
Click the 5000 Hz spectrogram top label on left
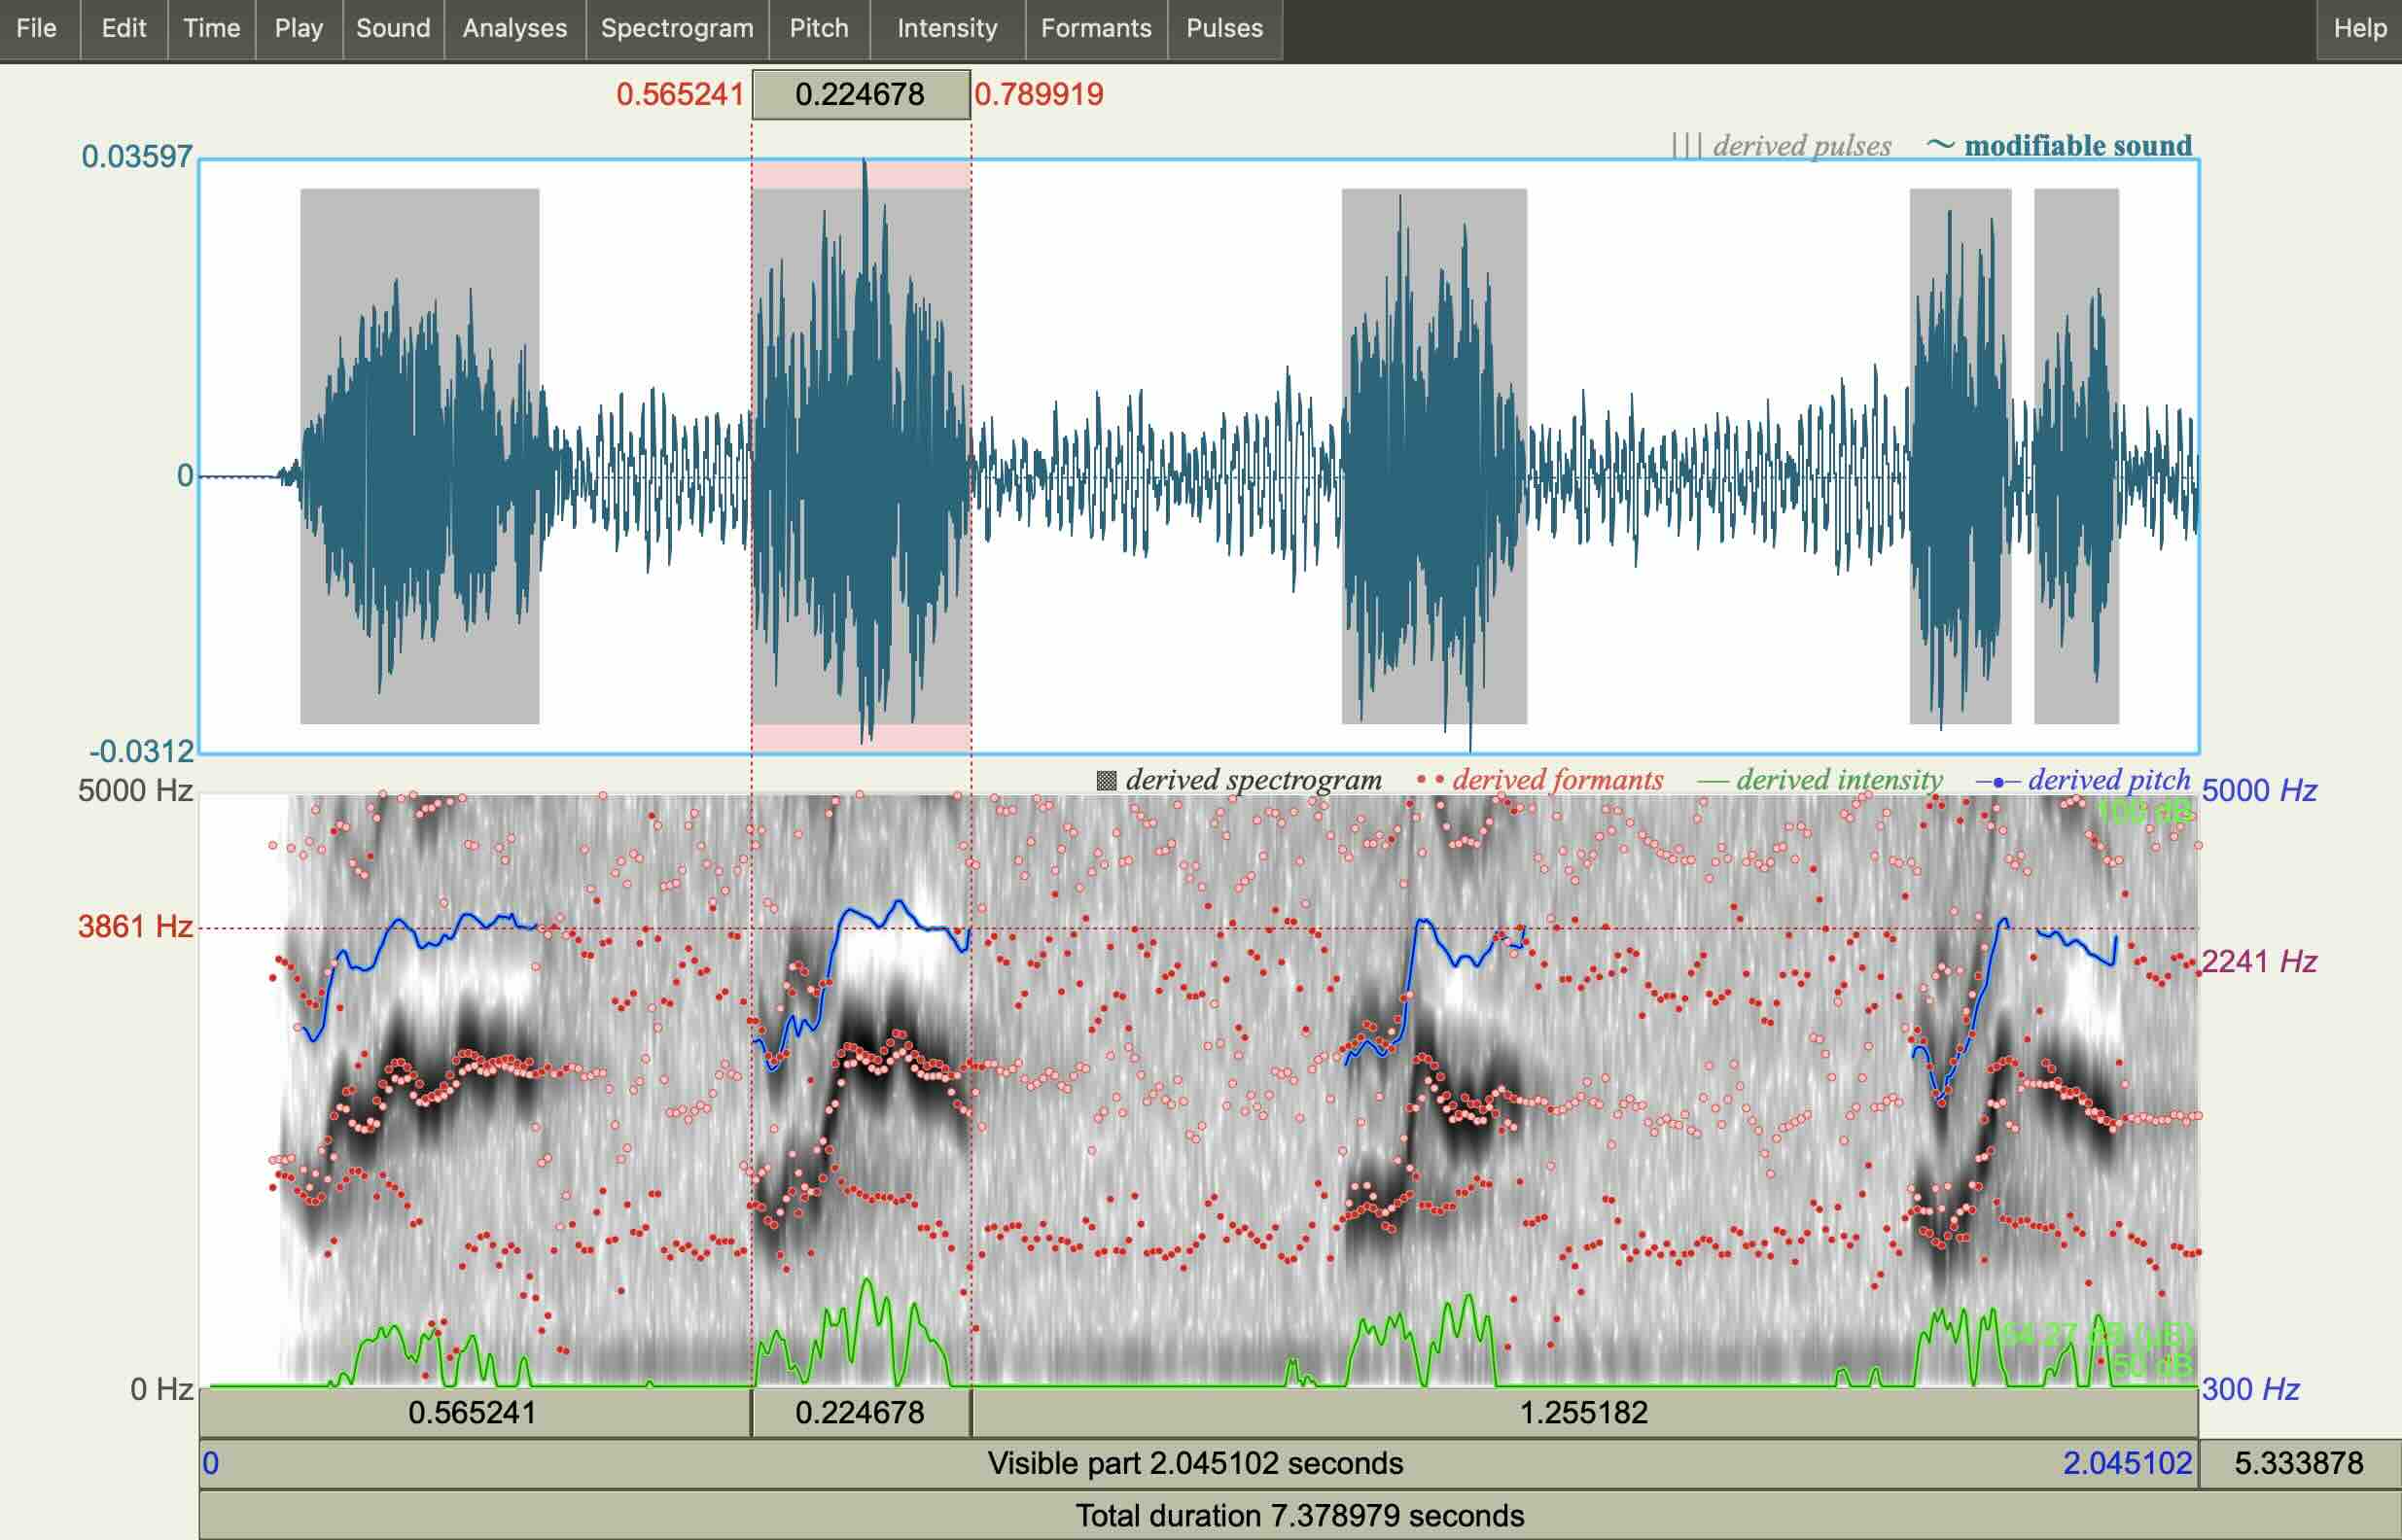click(x=135, y=791)
